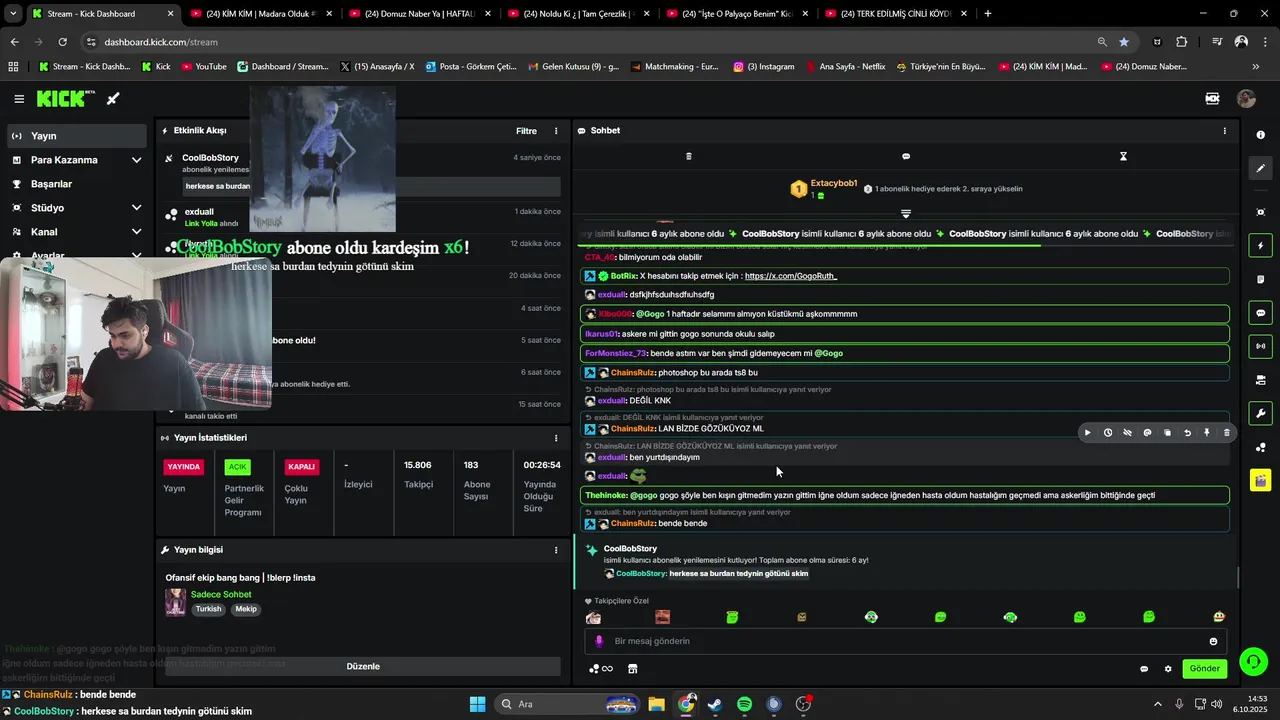Viewport: 1280px width, 720px height.
Task: Switch to the Domuz Naber Ya browser tab
Action: (420, 13)
